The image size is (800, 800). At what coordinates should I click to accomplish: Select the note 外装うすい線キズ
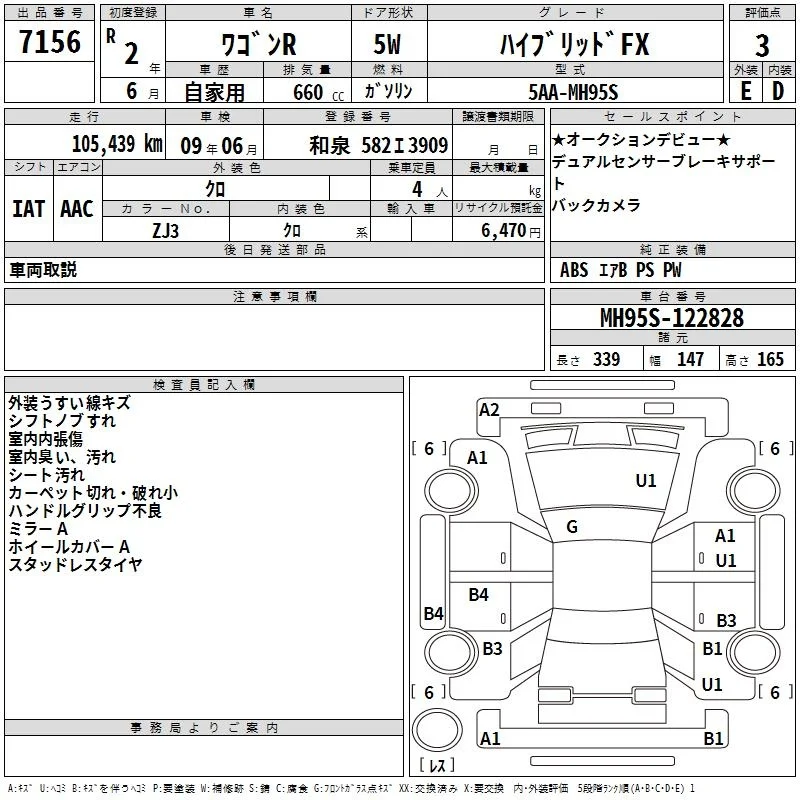pyautogui.click(x=69, y=403)
